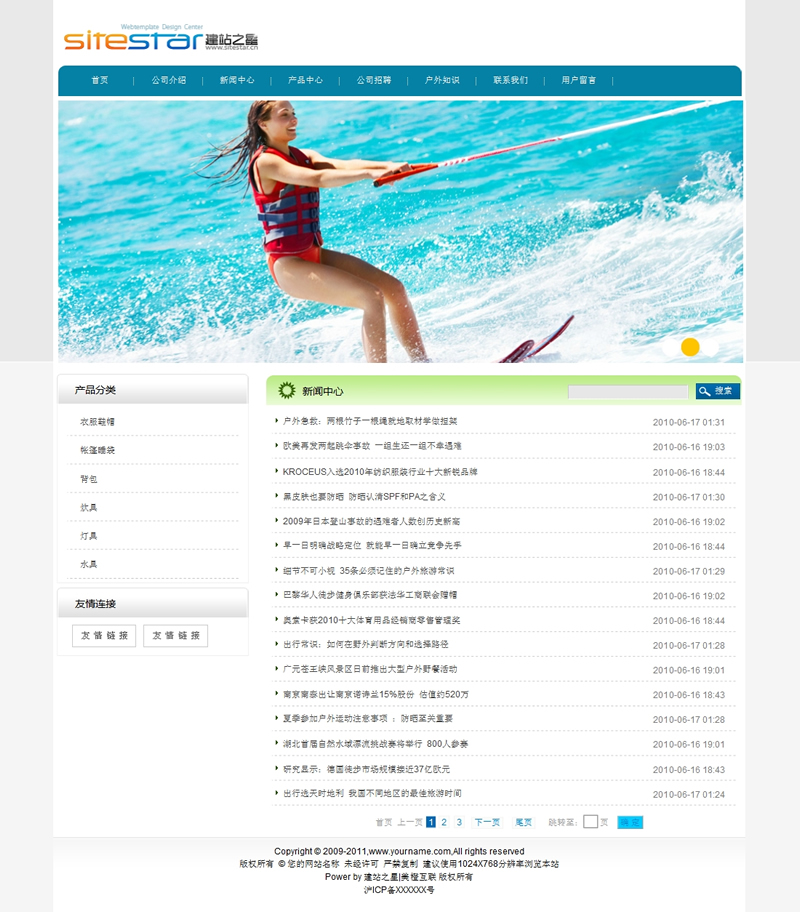Open the 首页 navigation menu item
Screen dimensions: 800x912
coord(99,80)
